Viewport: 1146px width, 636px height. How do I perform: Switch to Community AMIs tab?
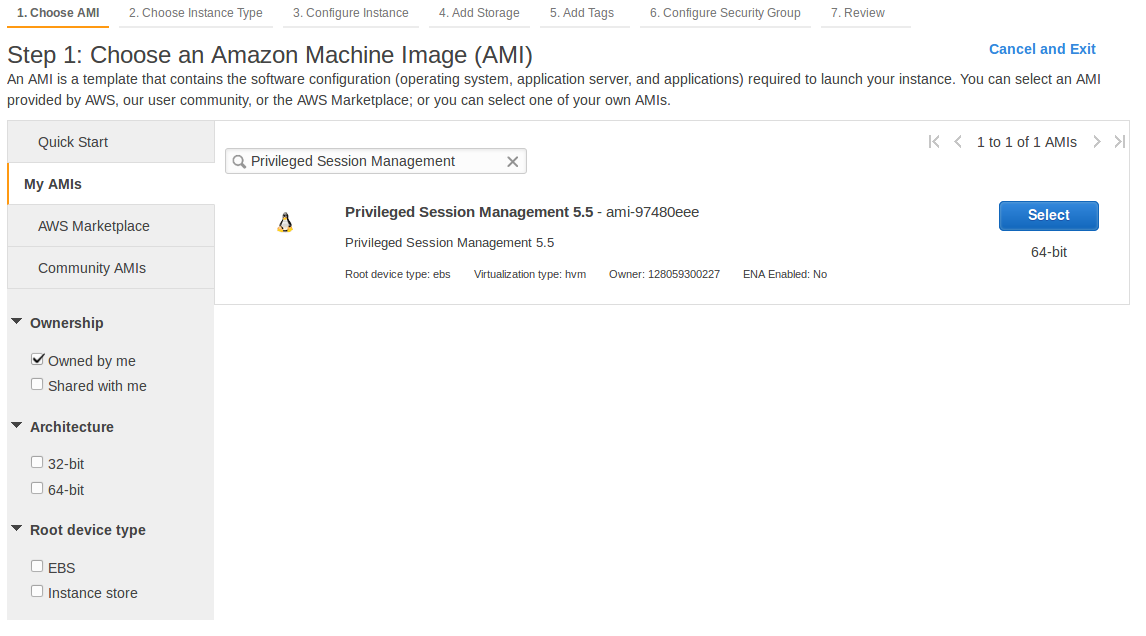(x=92, y=268)
